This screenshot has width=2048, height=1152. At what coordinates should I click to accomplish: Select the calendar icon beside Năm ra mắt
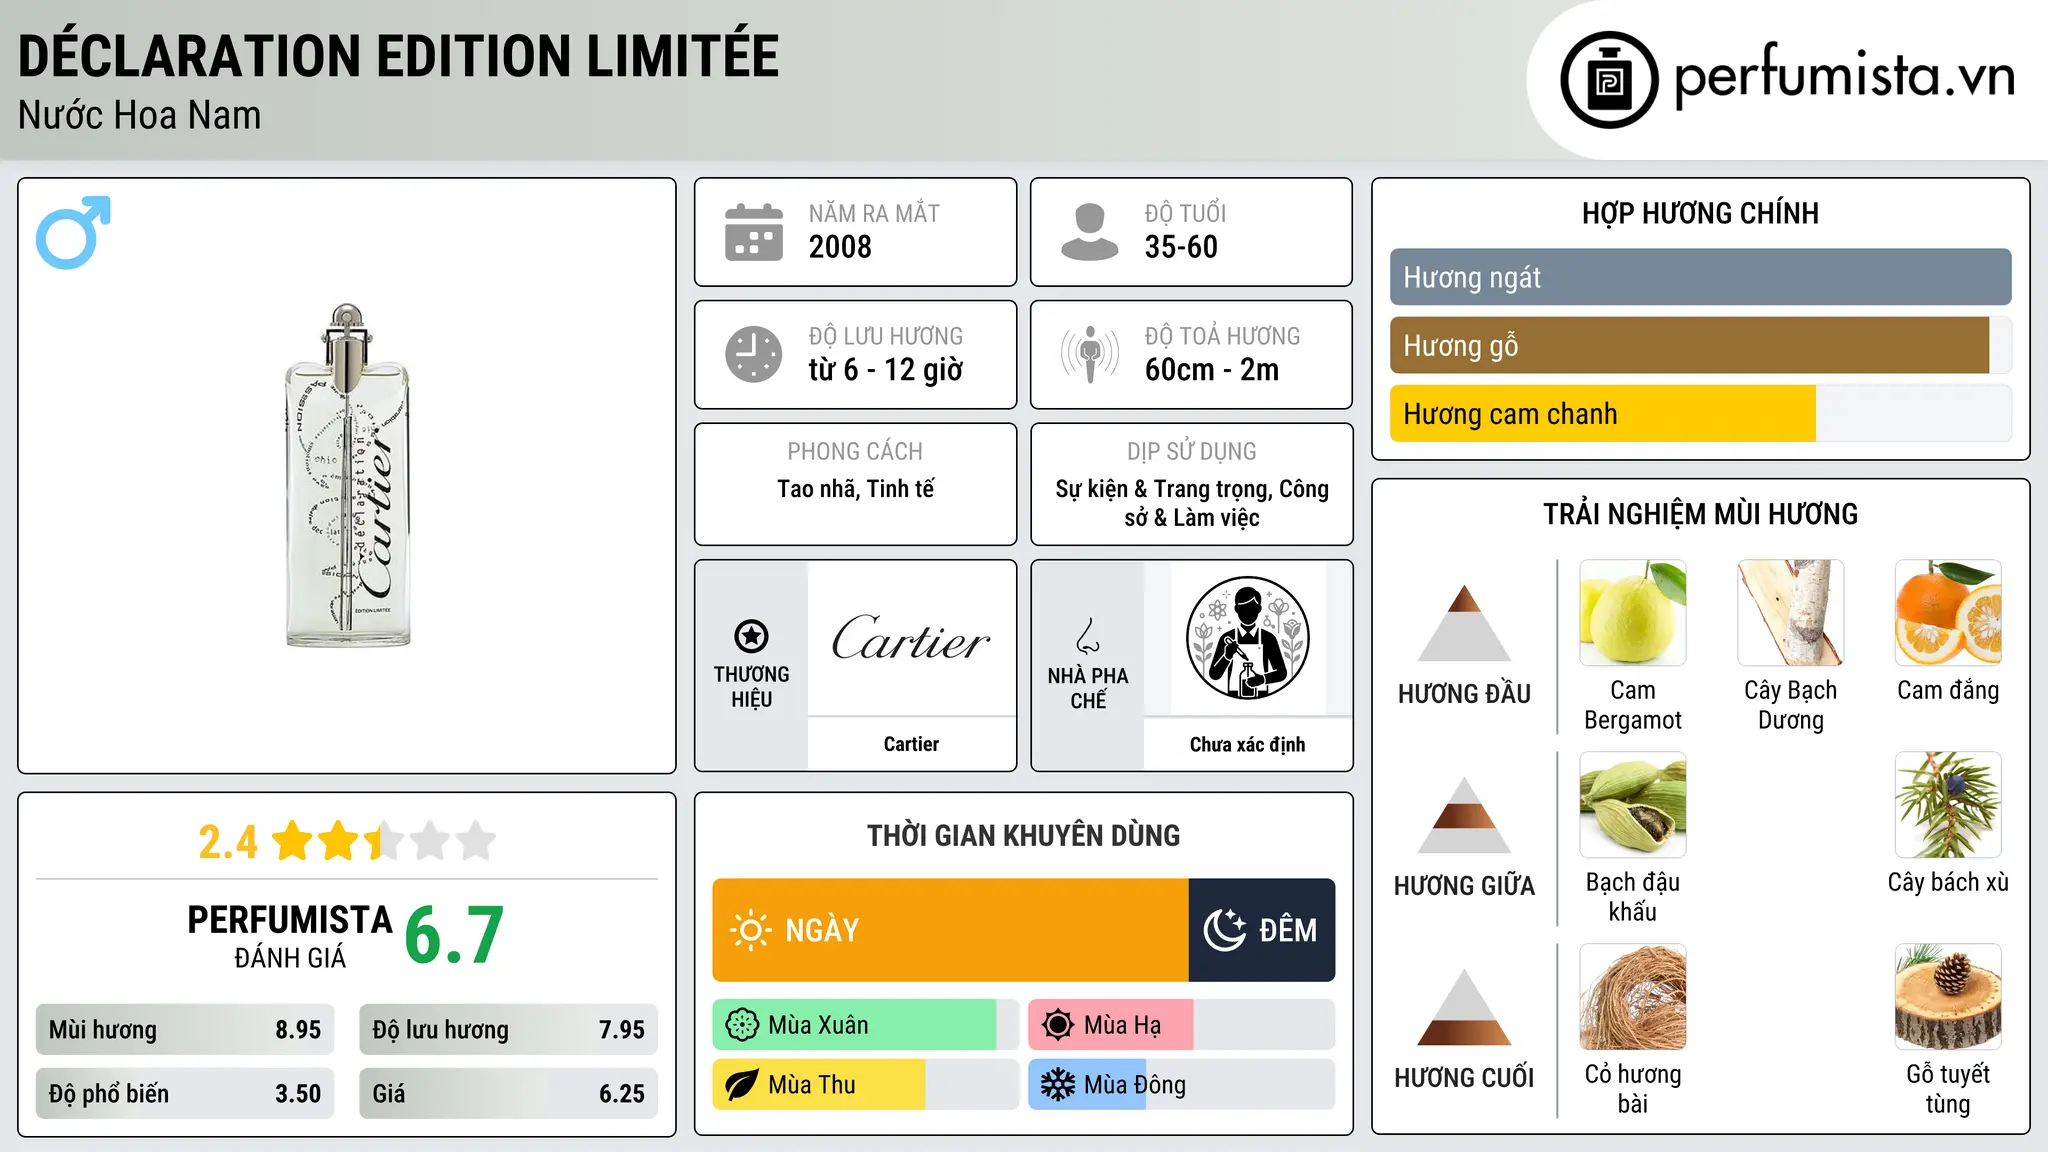coord(754,232)
